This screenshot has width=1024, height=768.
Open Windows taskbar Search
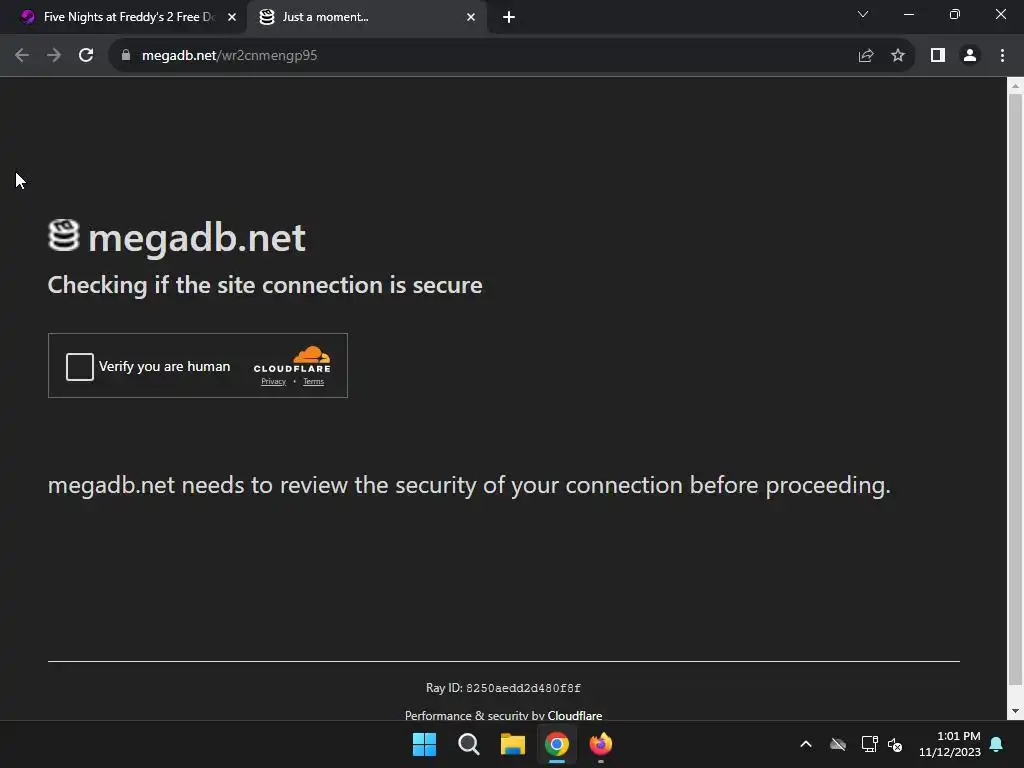pyautogui.click(x=469, y=744)
